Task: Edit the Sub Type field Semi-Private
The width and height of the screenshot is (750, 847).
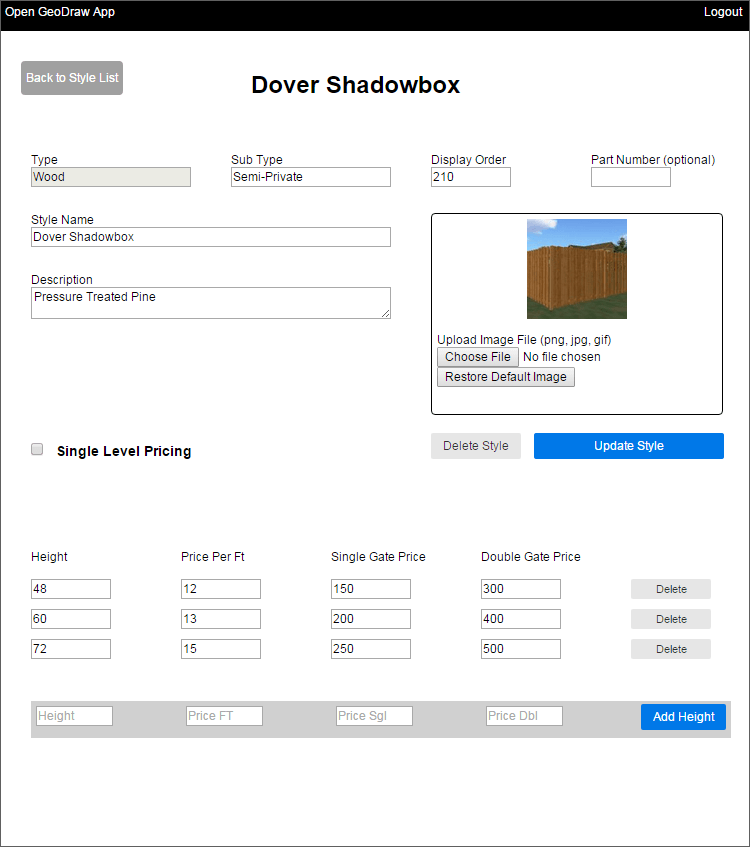Action: click(311, 177)
